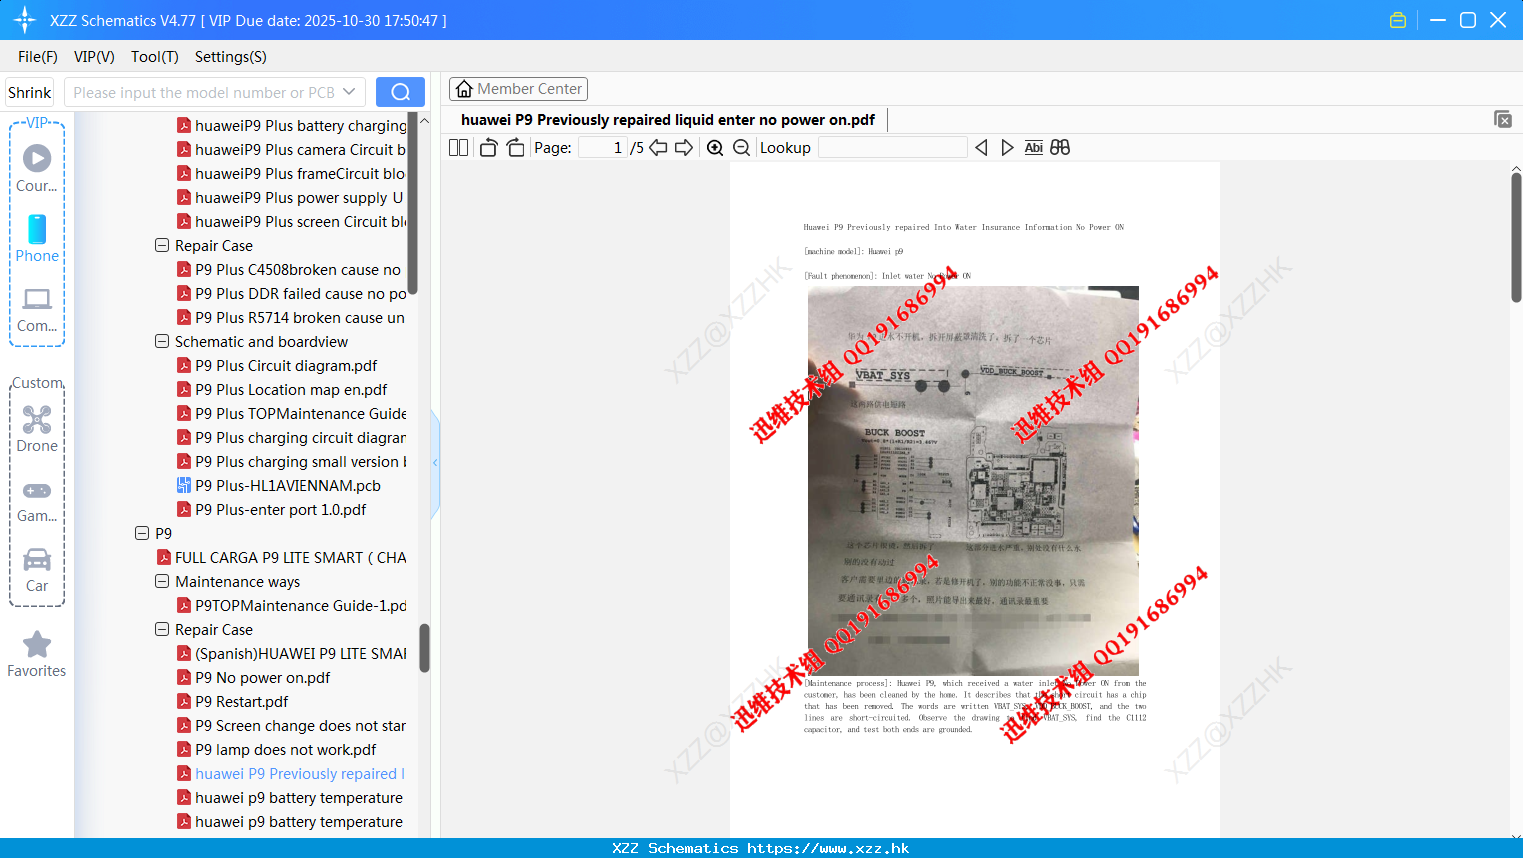1523x858 pixels.
Task: Click the Lookup search text field
Action: pos(892,148)
